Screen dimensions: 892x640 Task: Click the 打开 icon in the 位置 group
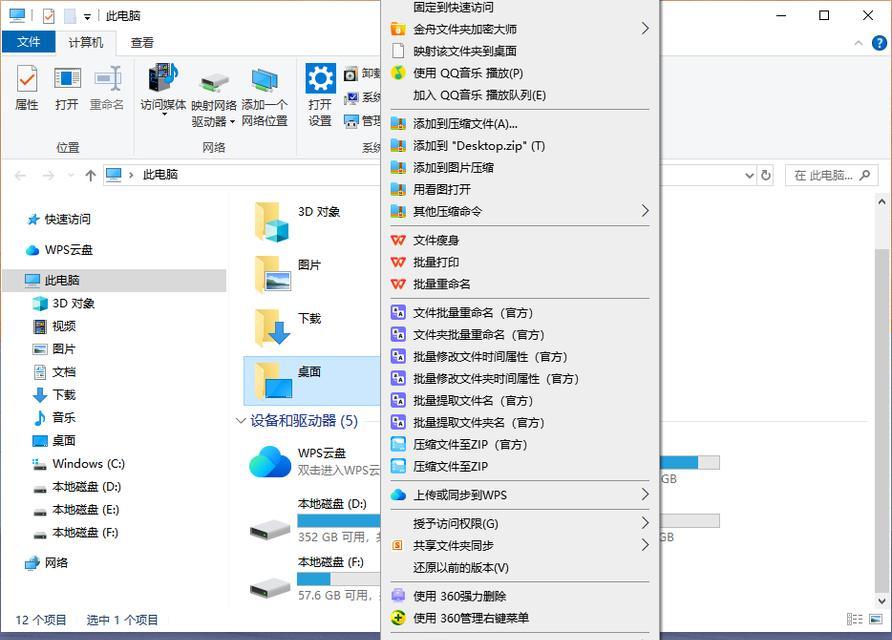coord(67,79)
